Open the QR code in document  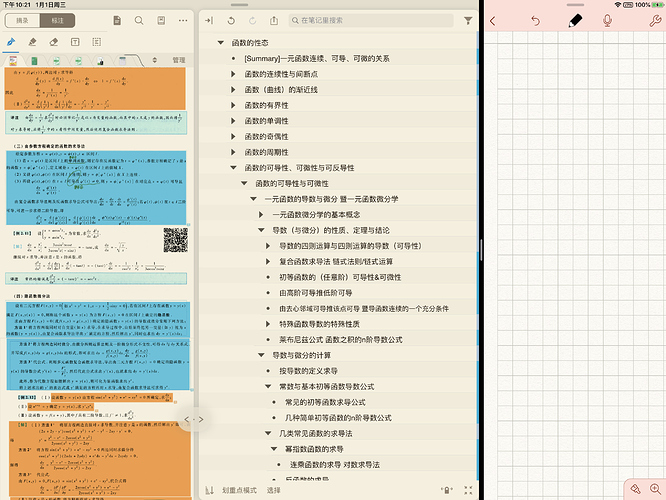(175, 240)
